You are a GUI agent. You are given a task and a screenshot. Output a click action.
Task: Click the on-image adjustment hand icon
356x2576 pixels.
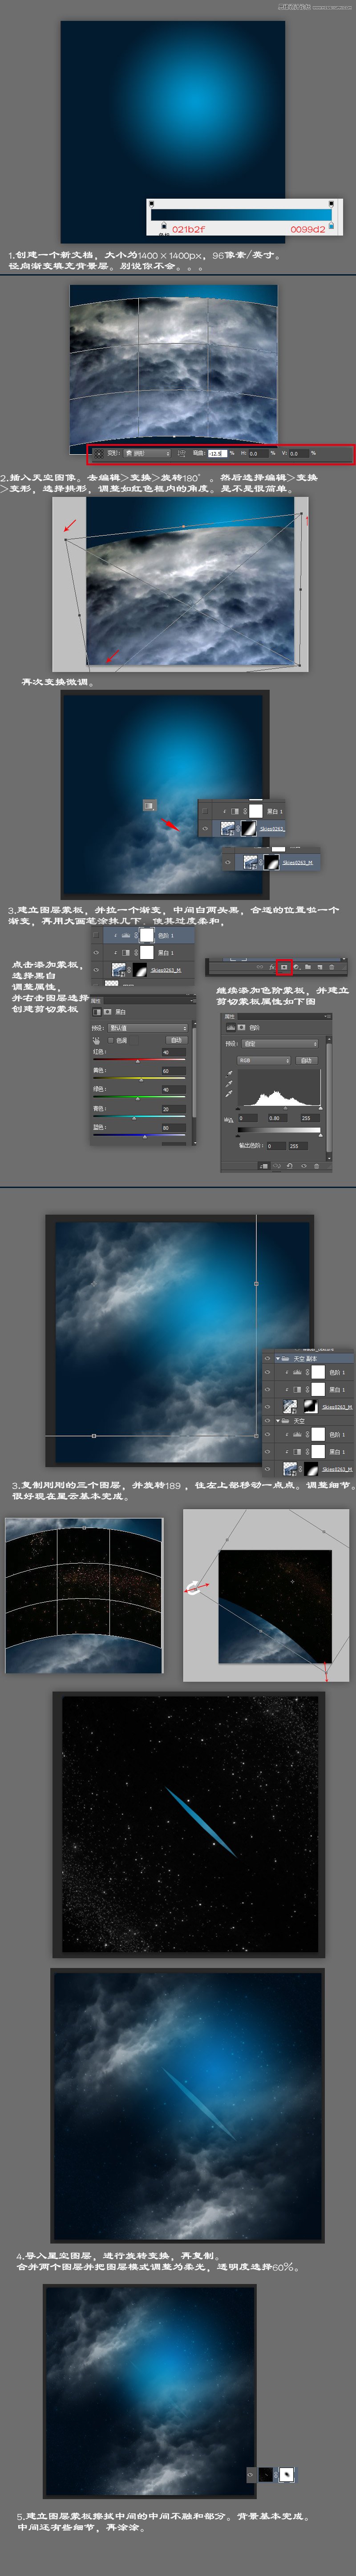(96, 1040)
